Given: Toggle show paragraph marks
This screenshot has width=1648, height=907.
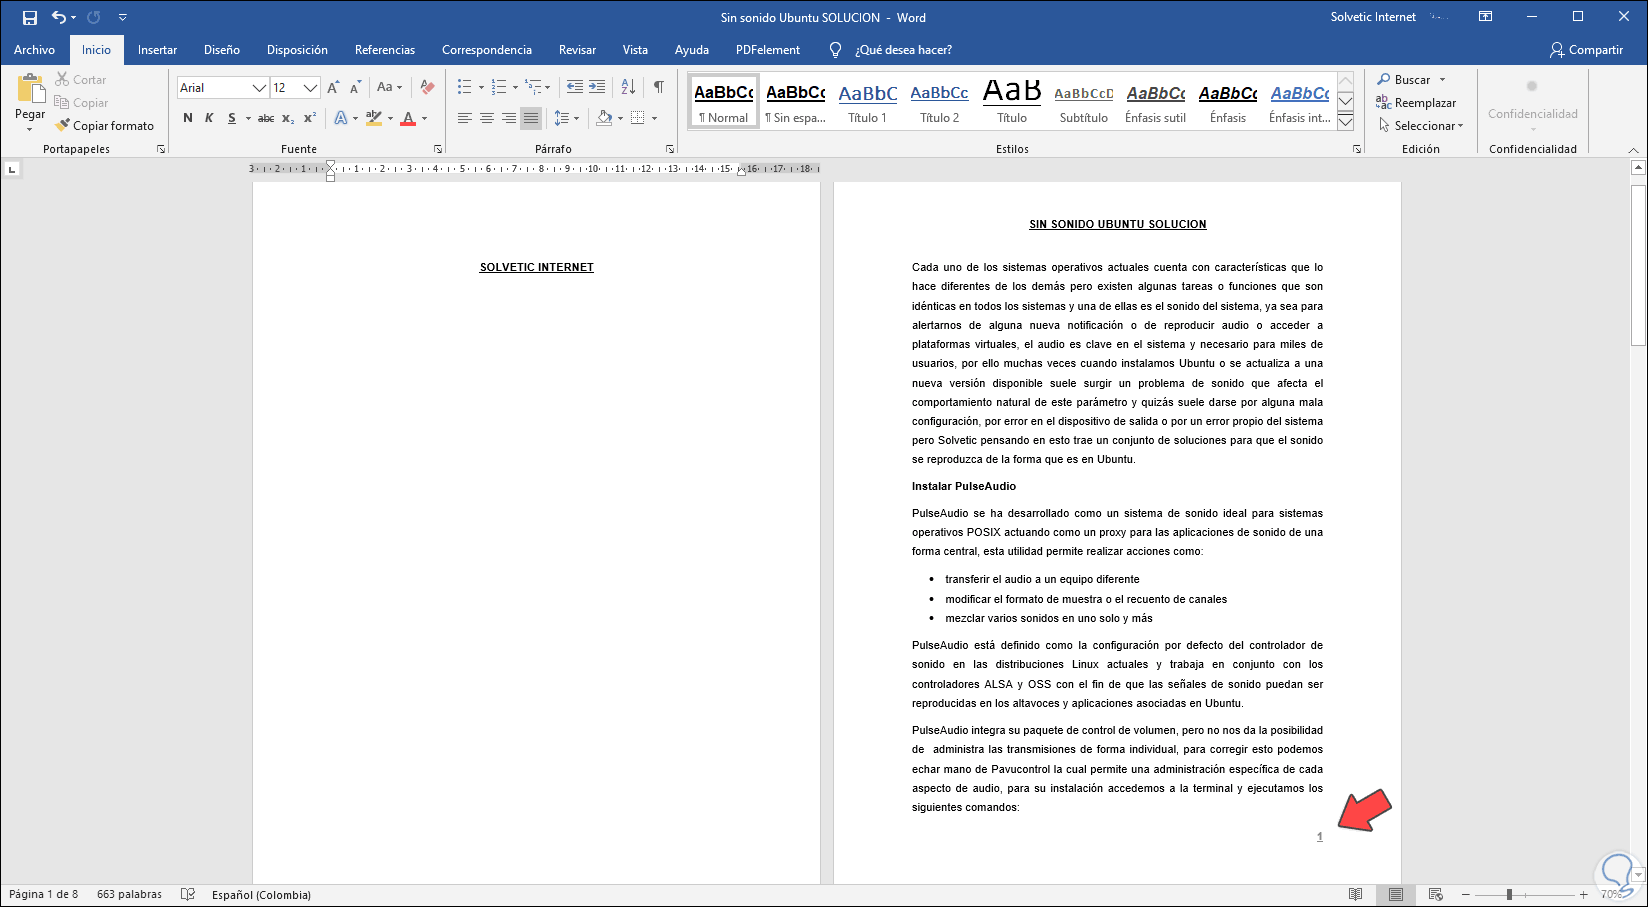Looking at the screenshot, I should pyautogui.click(x=659, y=87).
